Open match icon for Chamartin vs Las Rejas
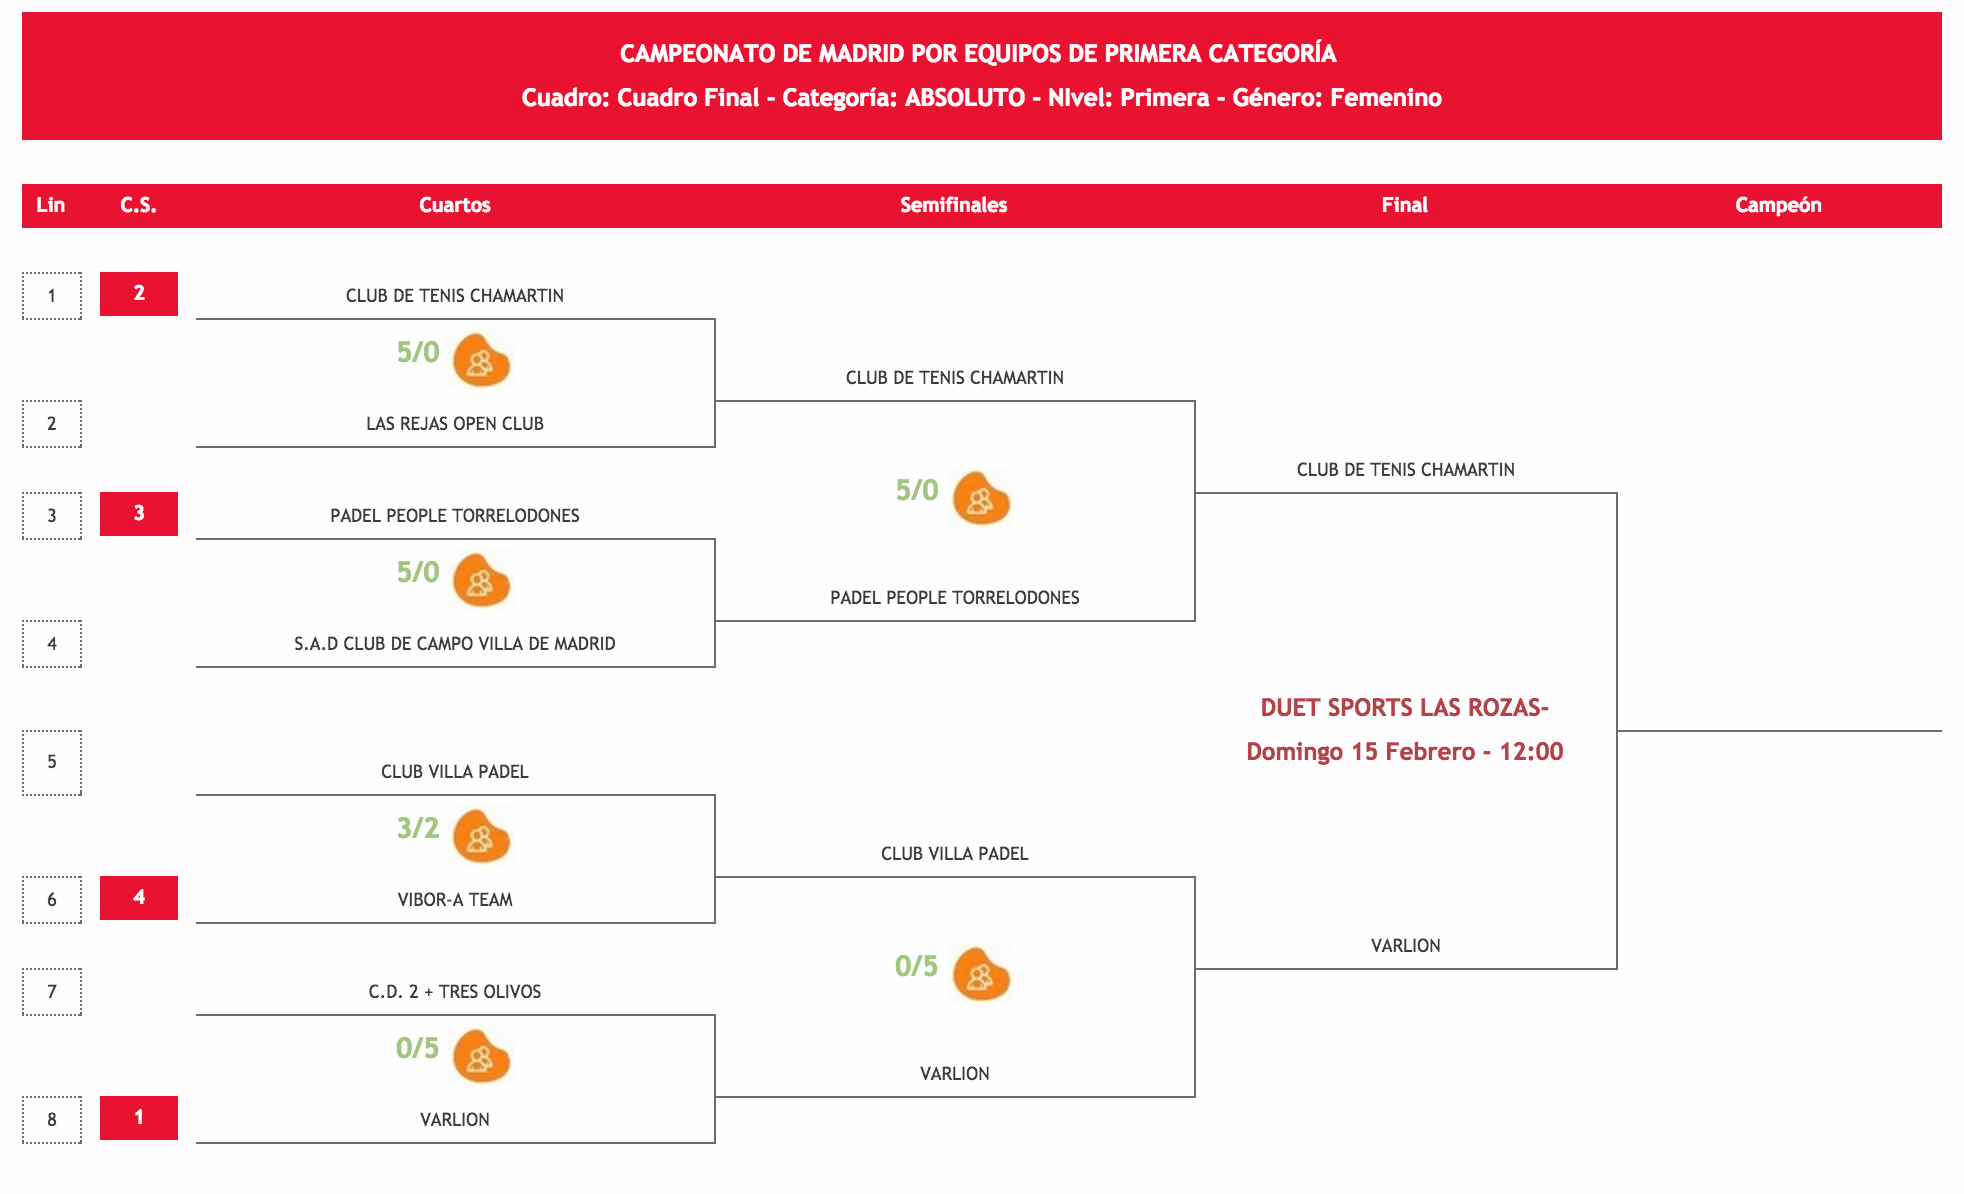 click(x=482, y=359)
